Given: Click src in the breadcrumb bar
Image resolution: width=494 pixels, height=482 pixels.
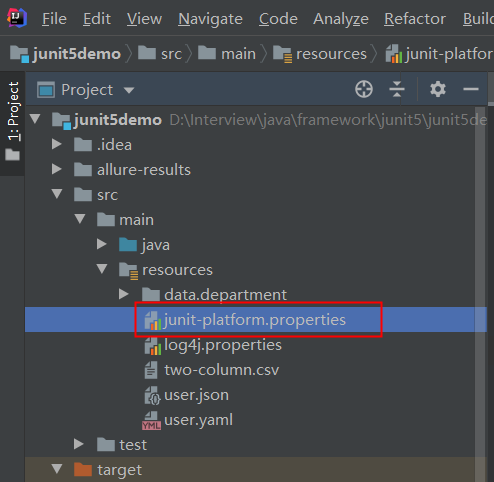Looking at the screenshot, I should pyautogui.click(x=160, y=54).
